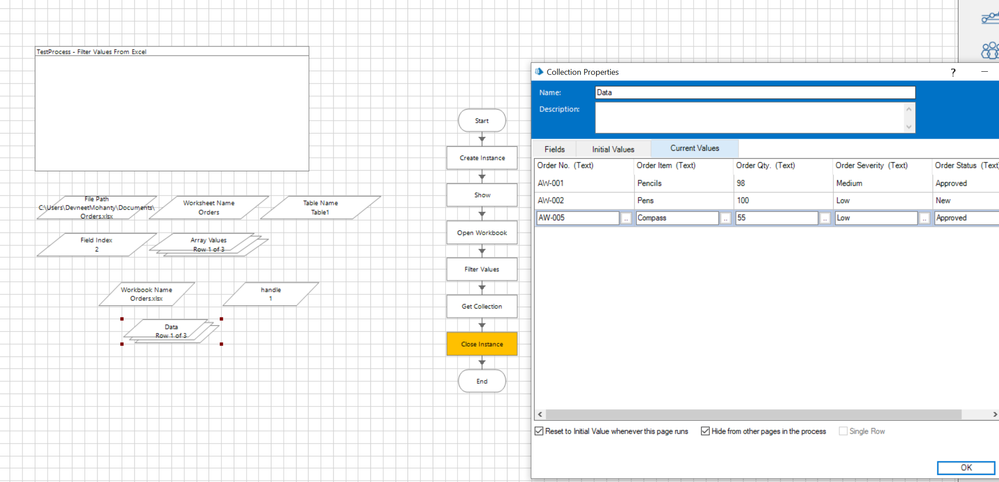Viewport: 999px width, 482px height.
Task: Uncheck Hide from other pages in the process
Action: click(705, 431)
